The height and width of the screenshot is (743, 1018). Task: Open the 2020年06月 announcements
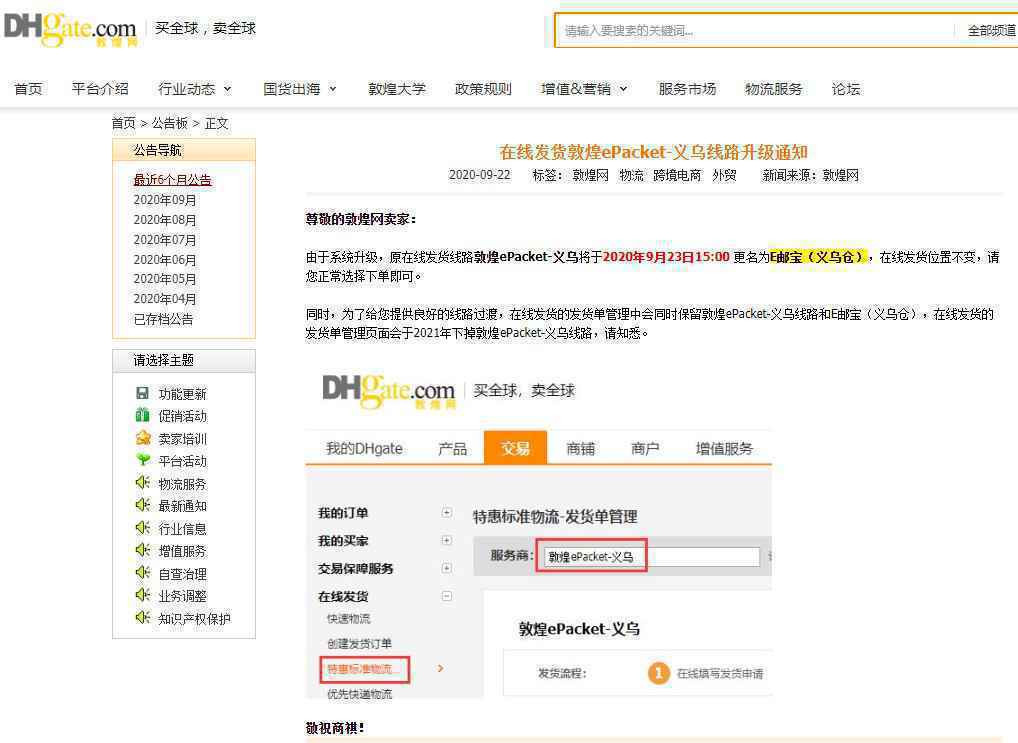(165, 259)
